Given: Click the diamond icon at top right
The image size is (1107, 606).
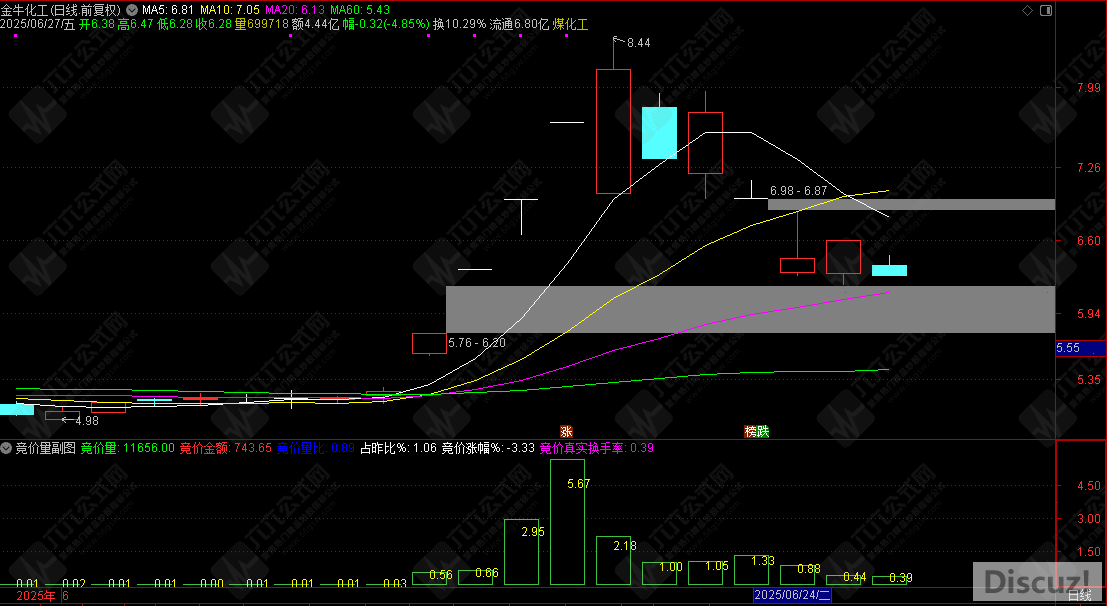Looking at the screenshot, I should click(1027, 10).
